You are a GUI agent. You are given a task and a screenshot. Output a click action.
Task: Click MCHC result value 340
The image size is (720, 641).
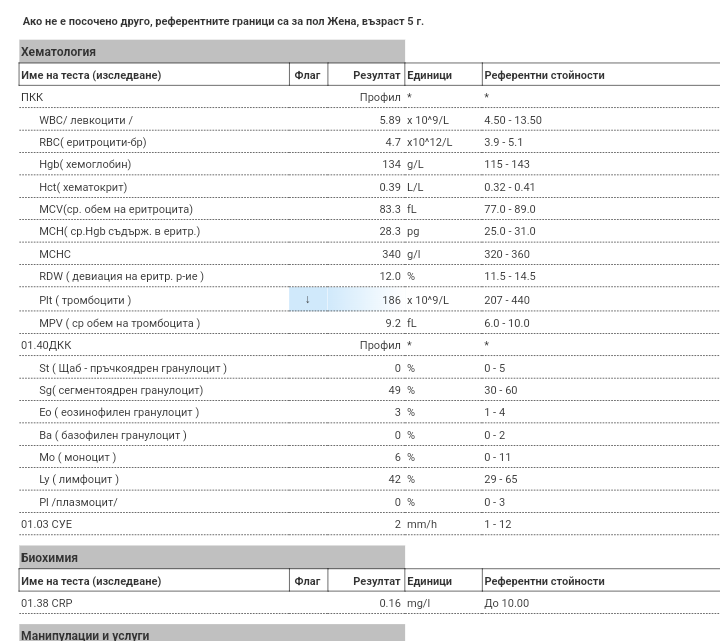391,254
